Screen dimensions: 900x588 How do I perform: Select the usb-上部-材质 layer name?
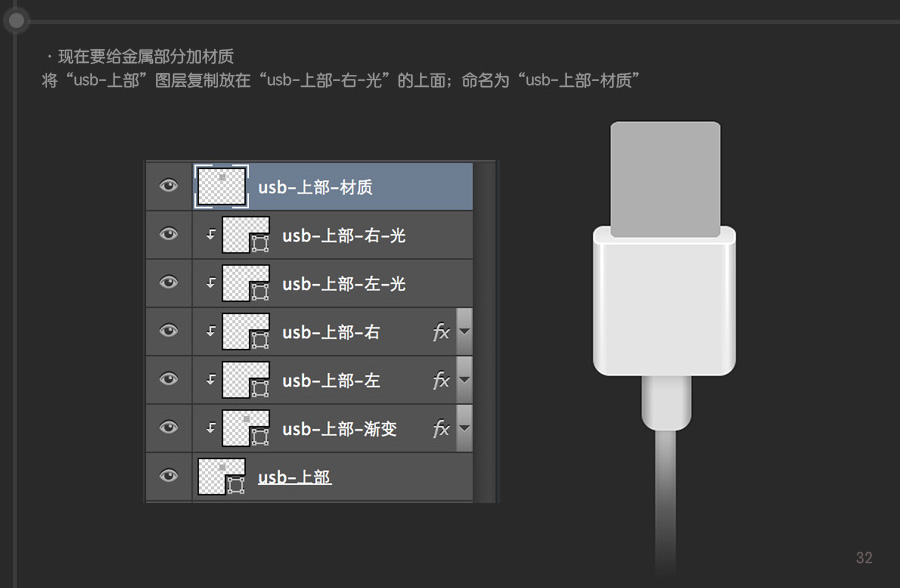tap(315, 187)
